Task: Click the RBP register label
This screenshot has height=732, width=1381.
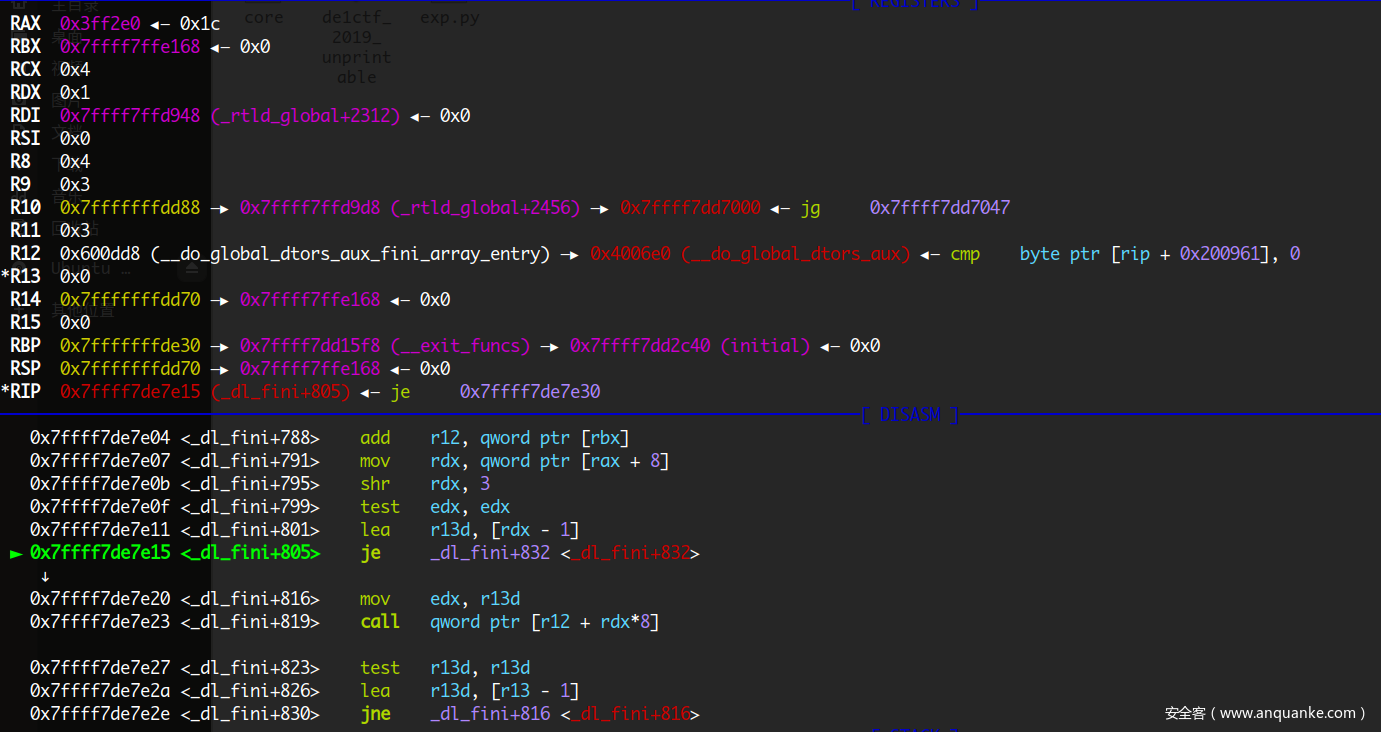Action: [x=25, y=345]
